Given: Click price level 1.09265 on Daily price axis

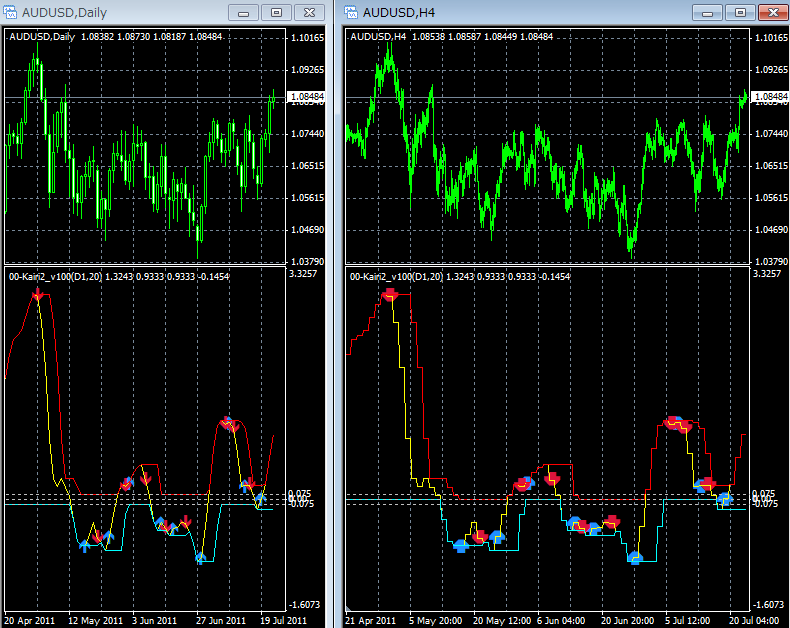Looking at the screenshot, I should click(x=307, y=70).
